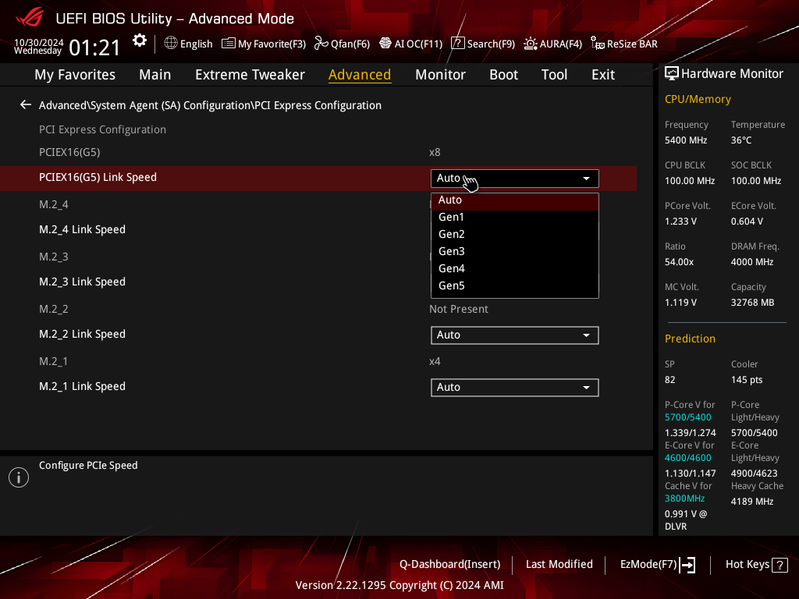Select the PCIEX16(G5) Link Speed row label
The width and height of the screenshot is (799, 599).
98,177
